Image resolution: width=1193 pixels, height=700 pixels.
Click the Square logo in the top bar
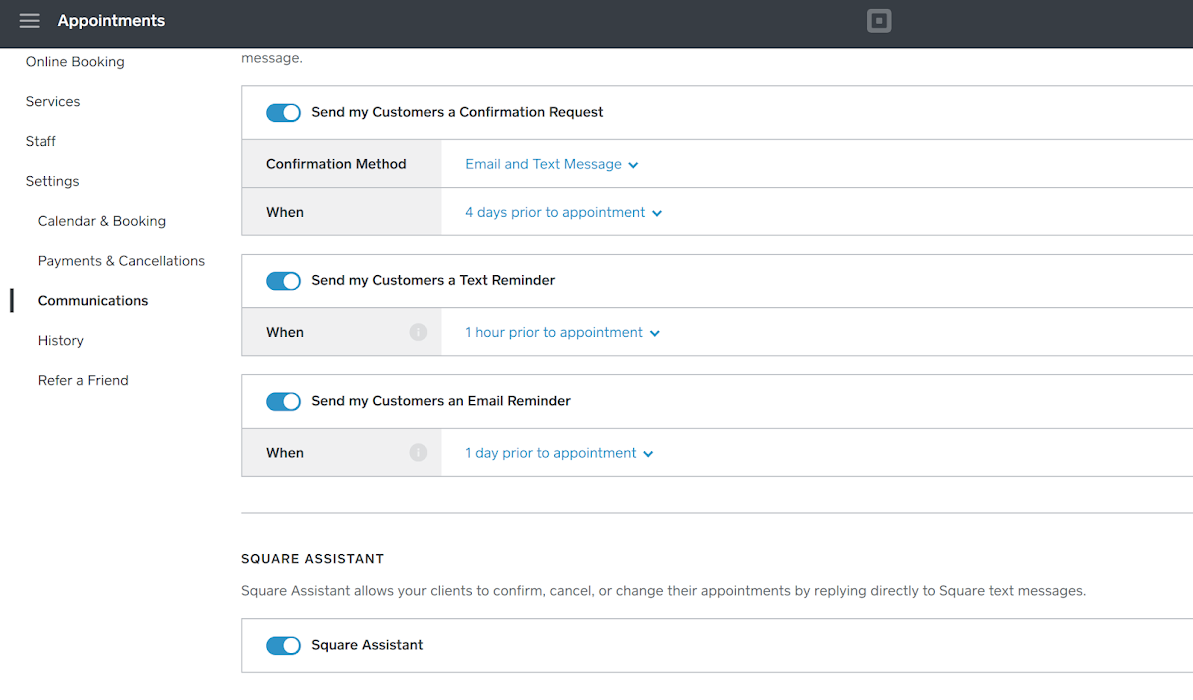[878, 20]
